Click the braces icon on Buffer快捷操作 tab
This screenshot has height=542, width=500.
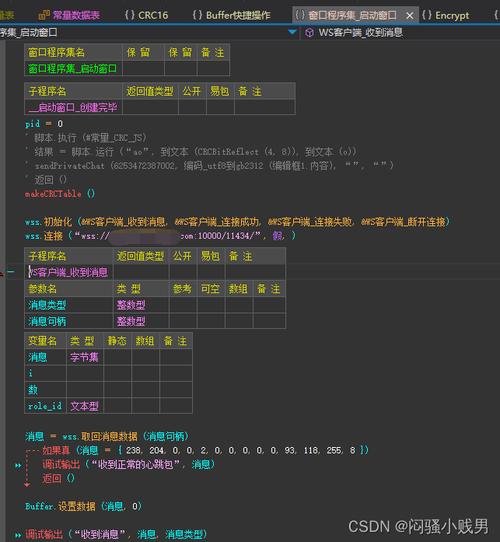(x=197, y=15)
